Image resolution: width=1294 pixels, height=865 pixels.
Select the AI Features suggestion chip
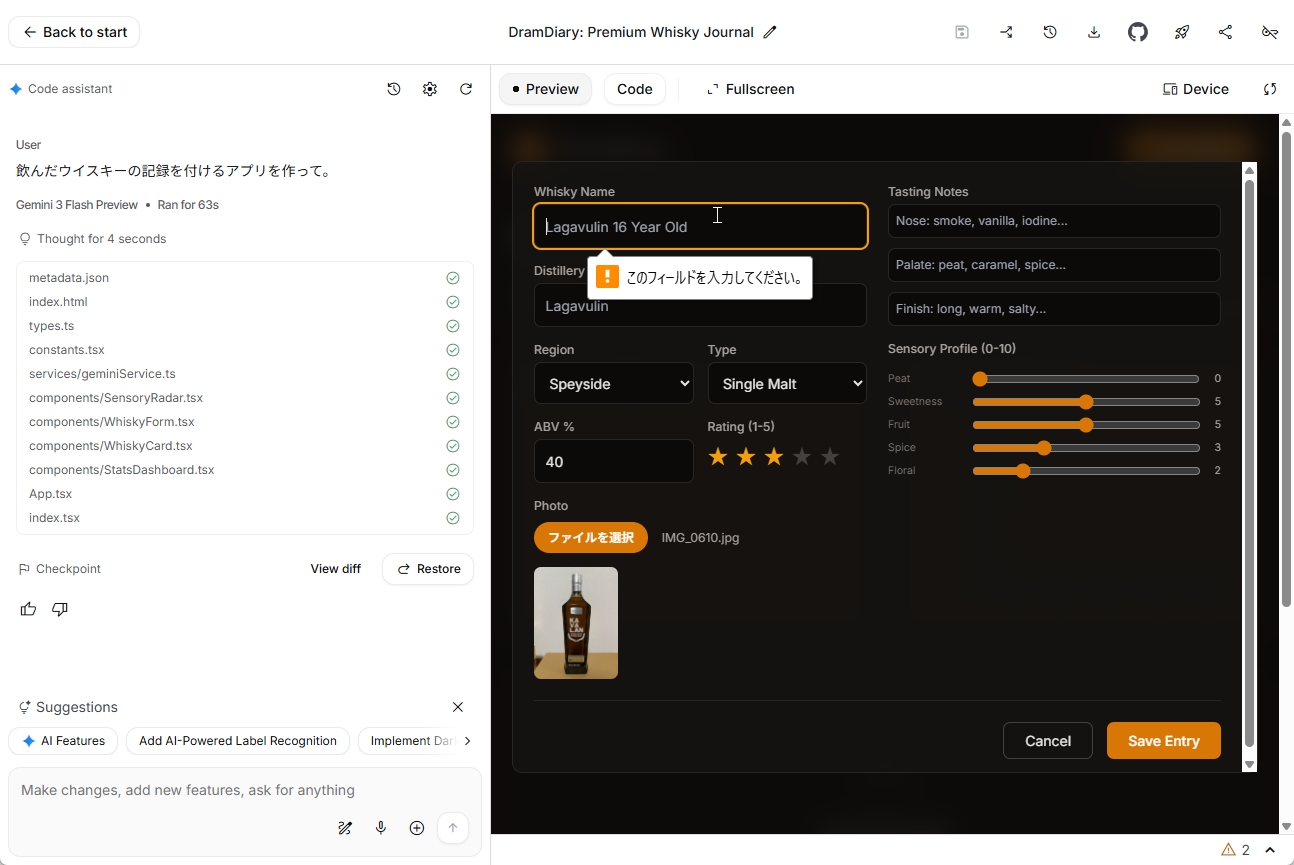point(63,741)
